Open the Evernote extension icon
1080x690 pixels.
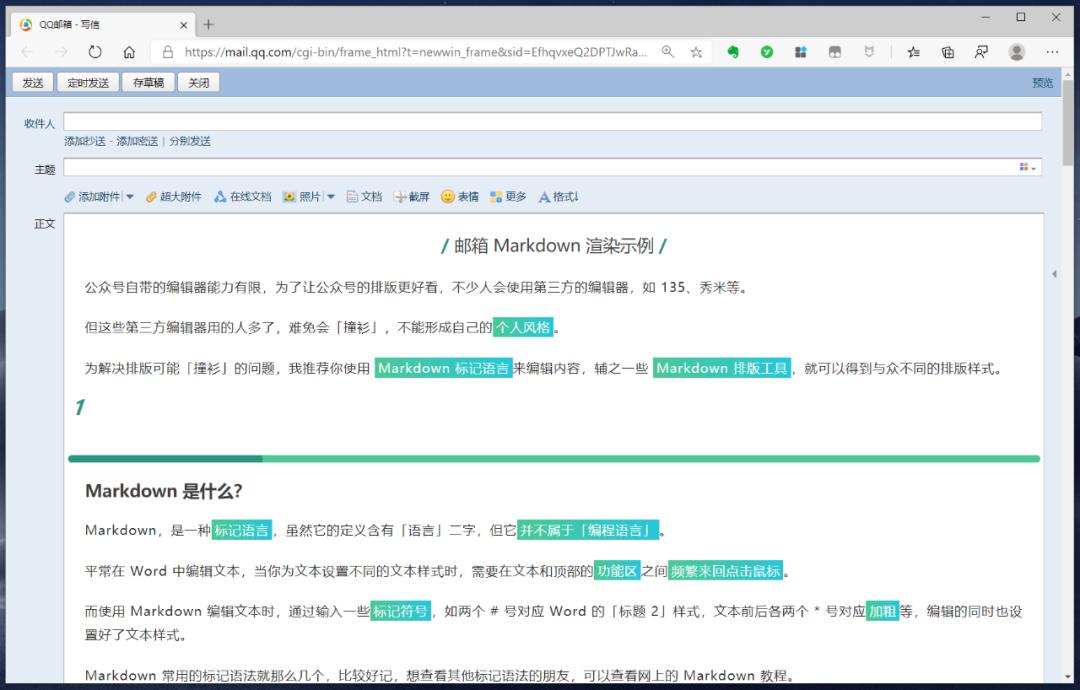735,51
